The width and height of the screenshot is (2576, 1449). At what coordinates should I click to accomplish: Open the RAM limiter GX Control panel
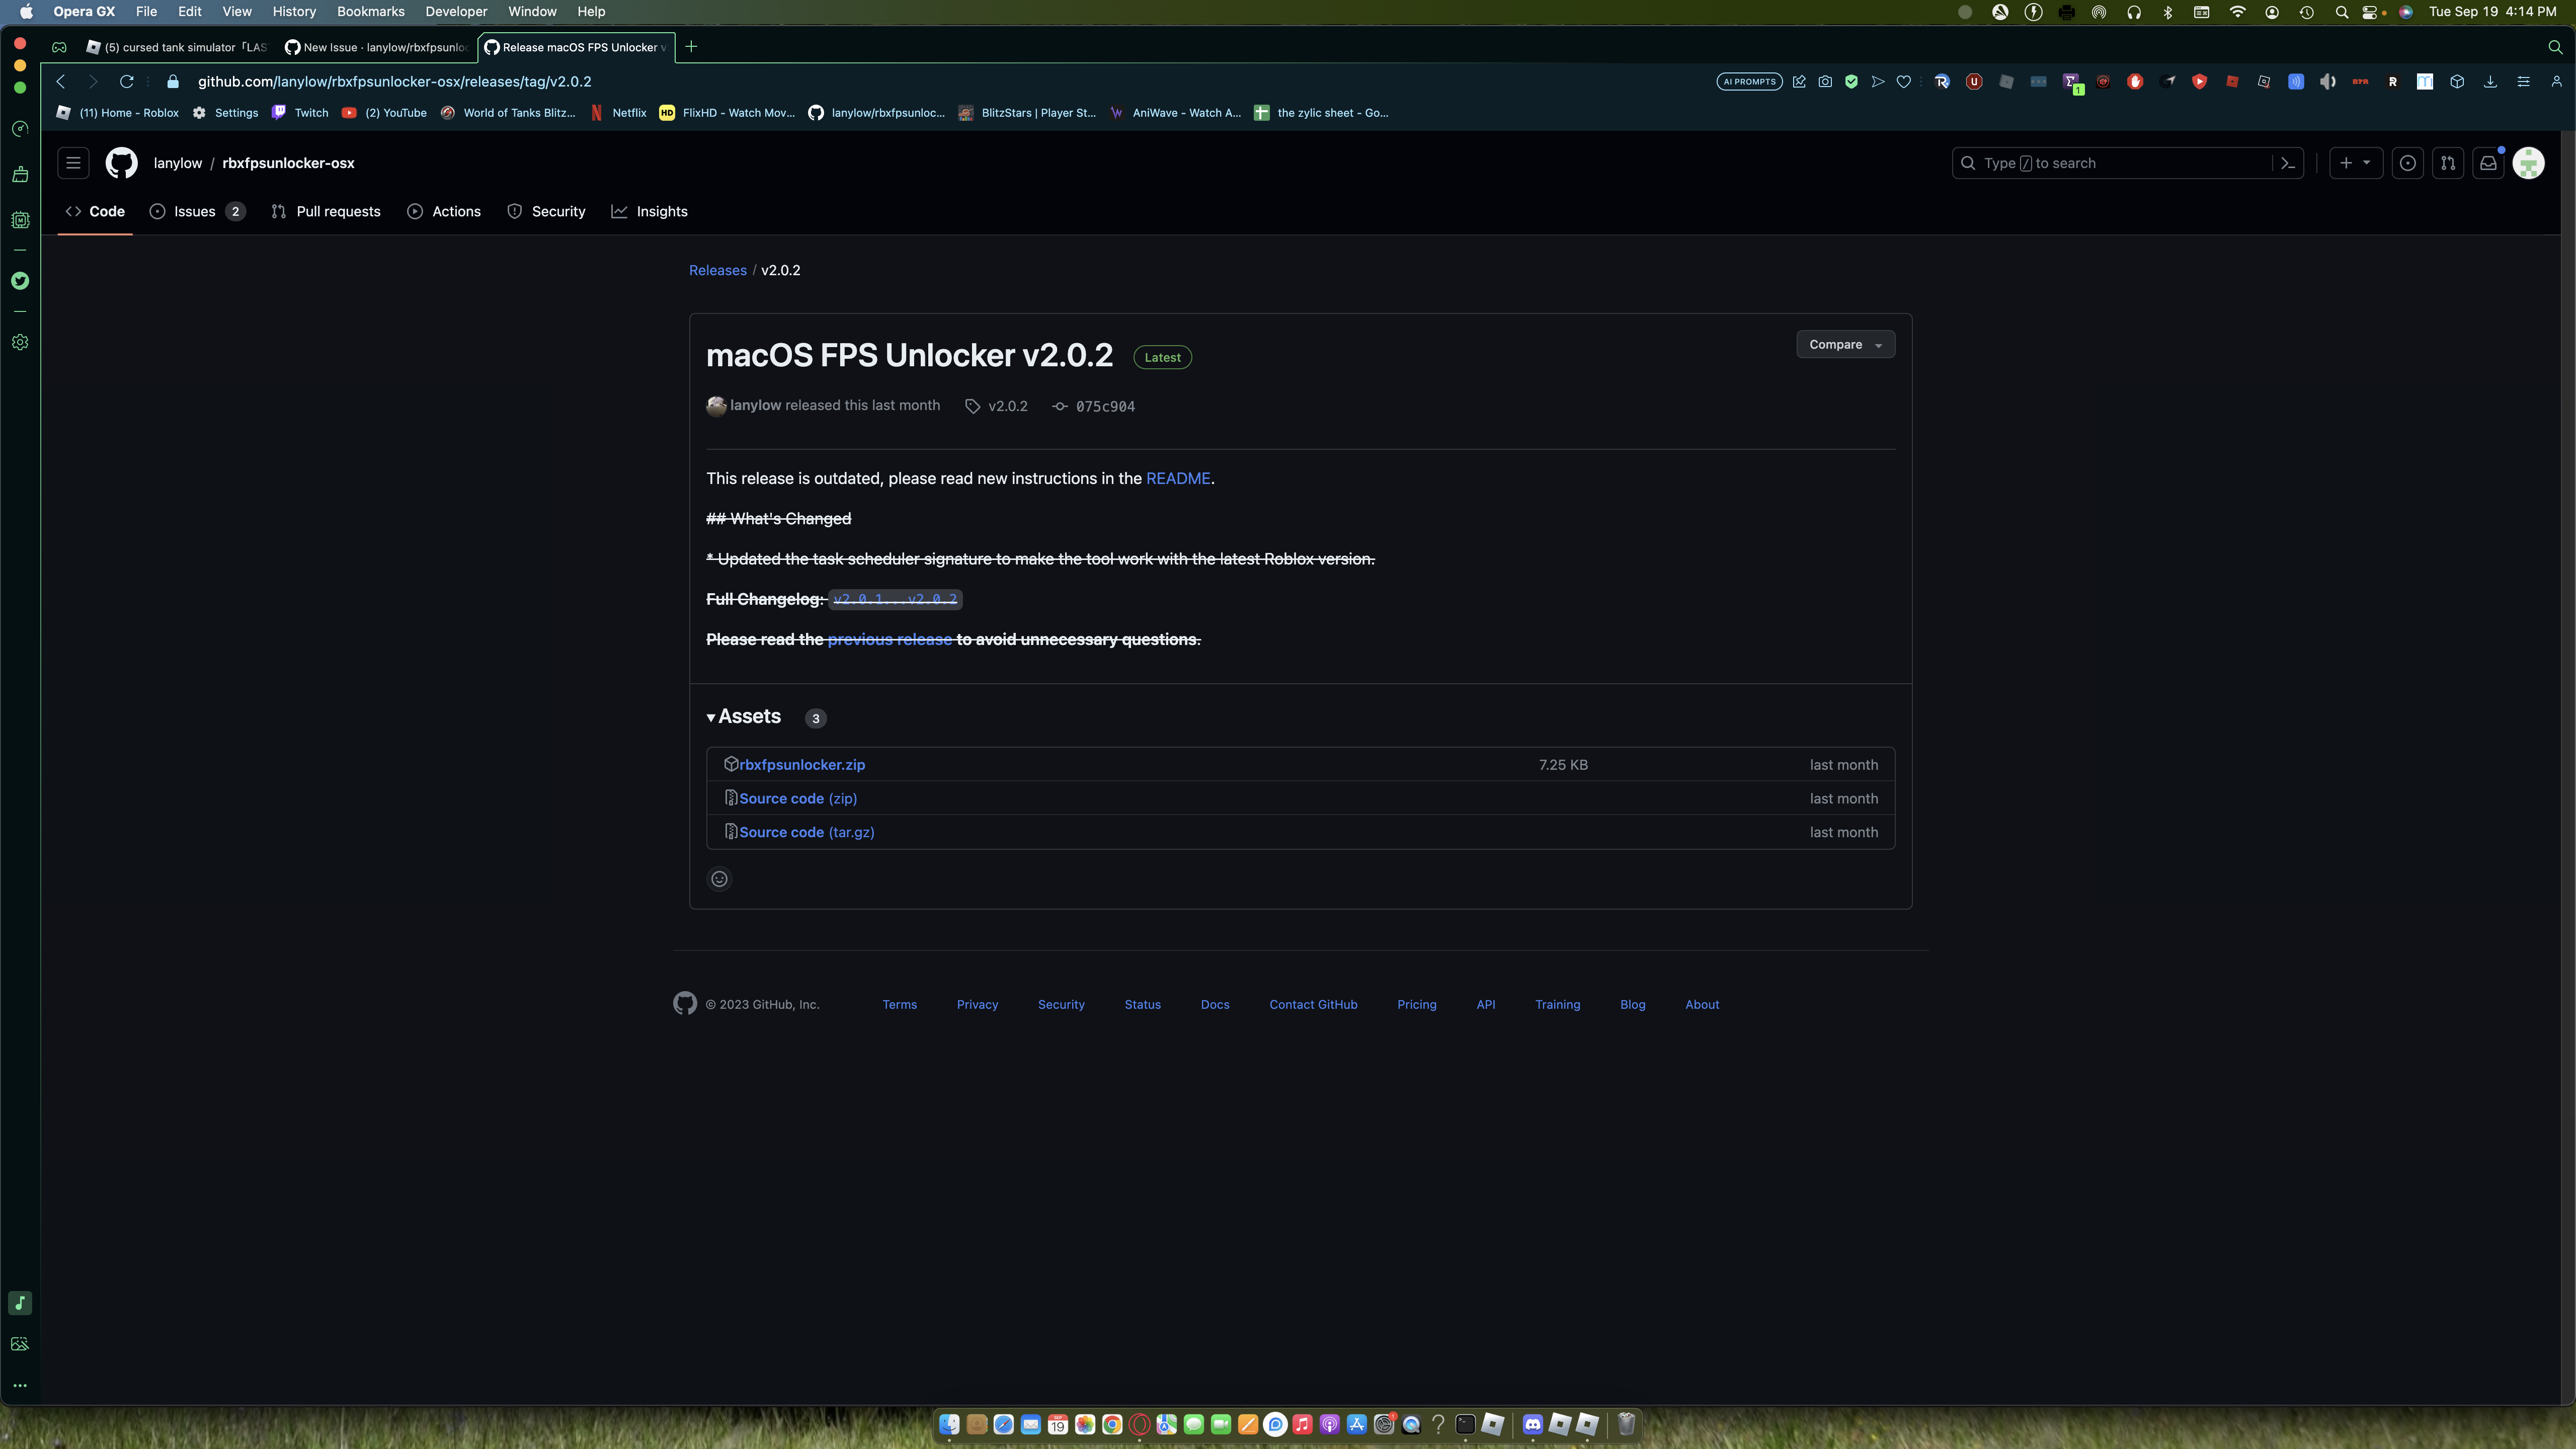tap(20, 220)
